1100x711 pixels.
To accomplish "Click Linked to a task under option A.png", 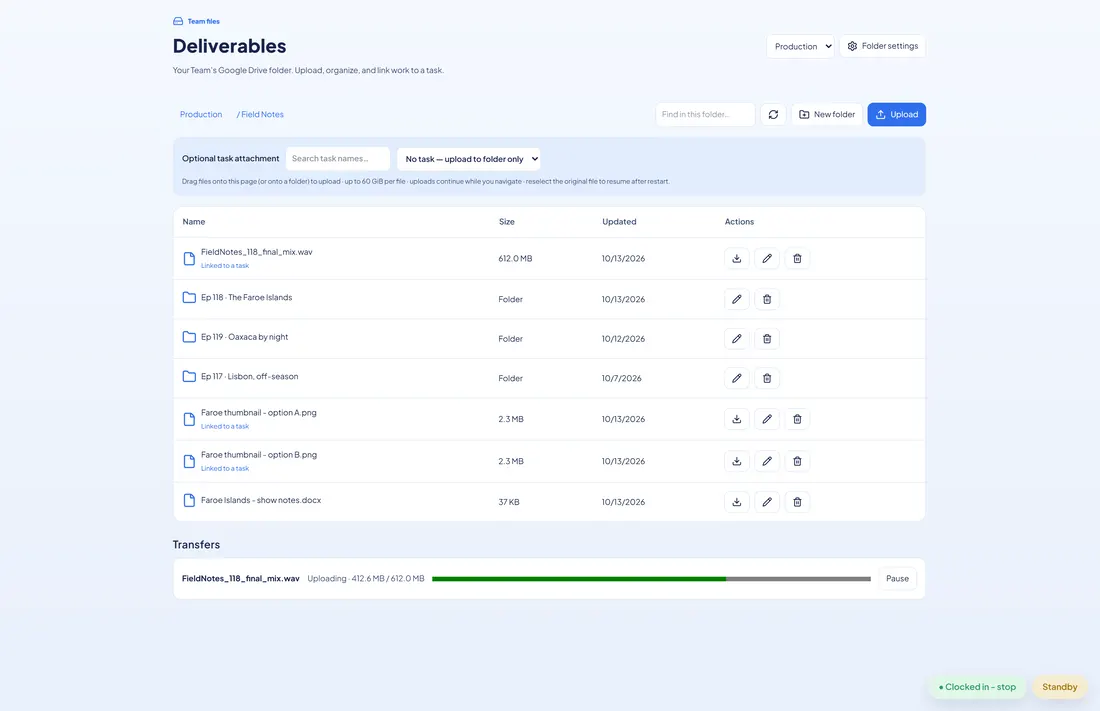I will (224, 427).
